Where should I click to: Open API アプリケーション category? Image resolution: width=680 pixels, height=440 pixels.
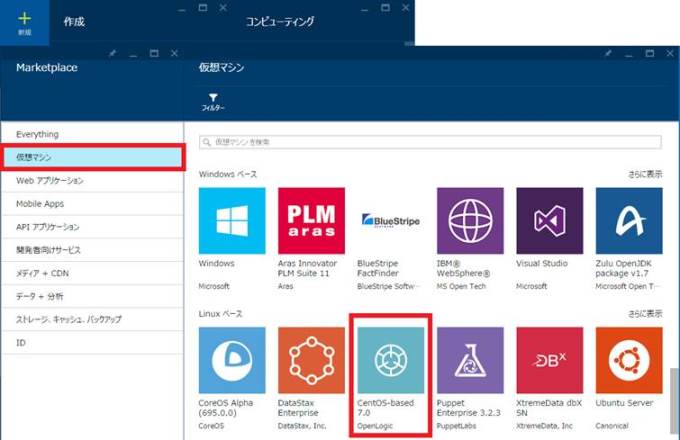(x=92, y=227)
